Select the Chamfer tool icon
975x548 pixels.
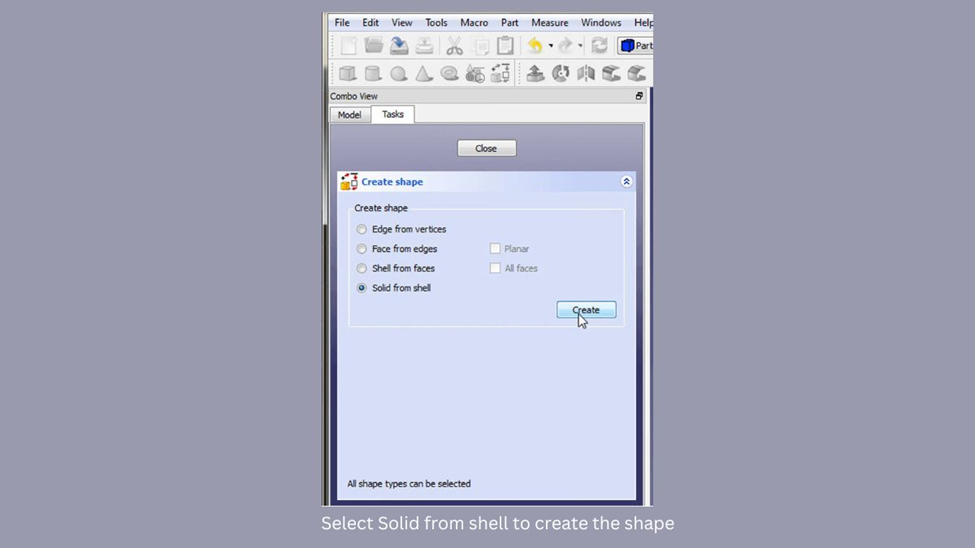point(637,73)
